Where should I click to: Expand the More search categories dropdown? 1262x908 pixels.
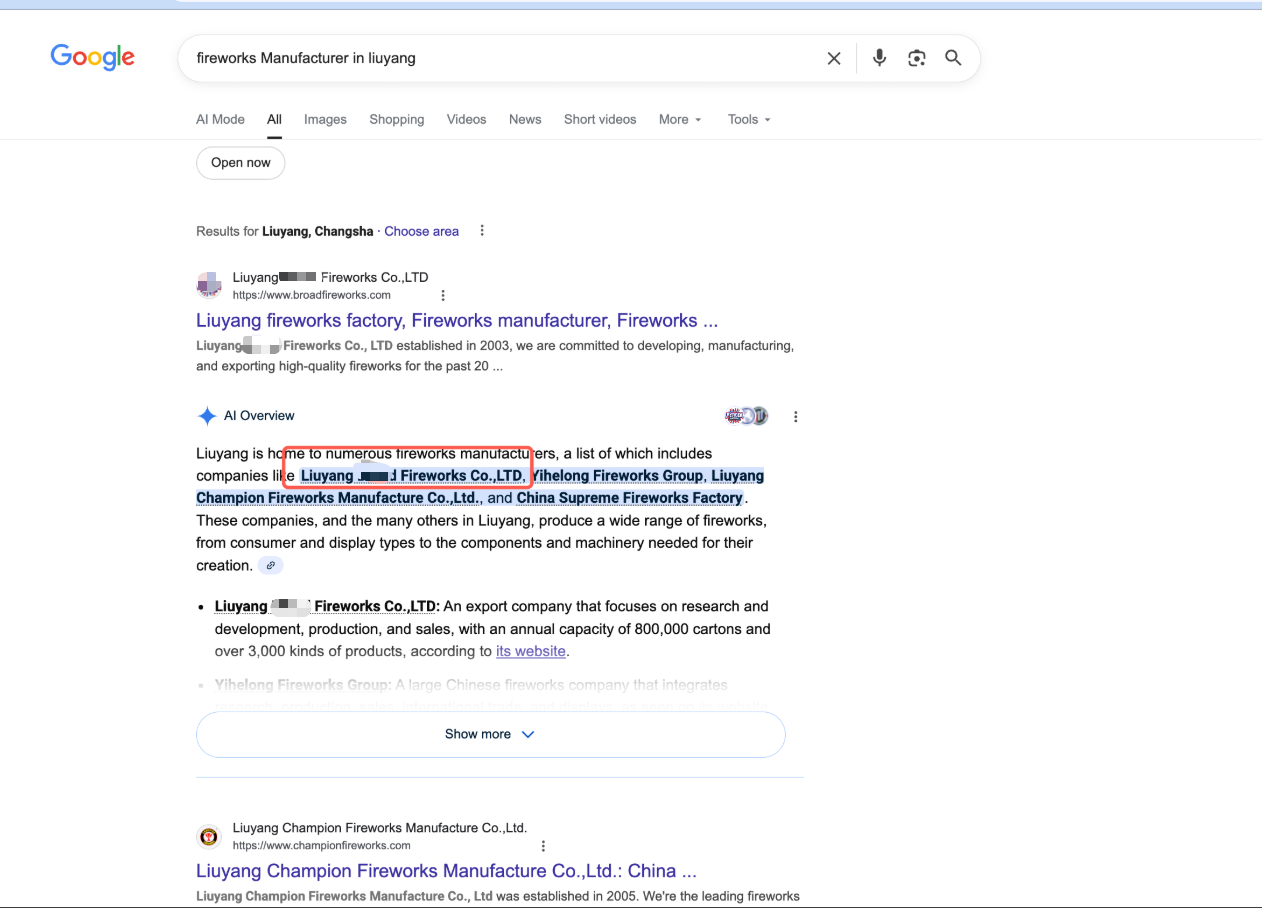tap(680, 119)
